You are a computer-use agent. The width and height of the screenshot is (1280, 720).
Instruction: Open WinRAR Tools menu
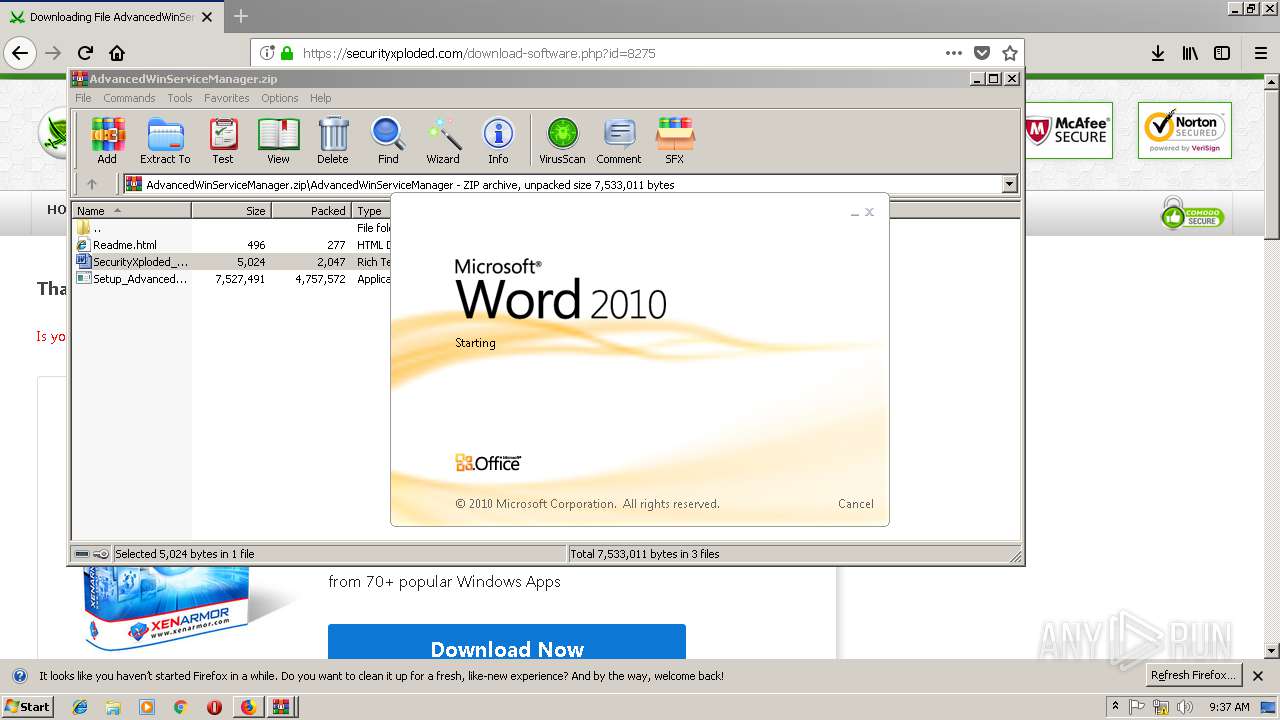pyautogui.click(x=180, y=98)
